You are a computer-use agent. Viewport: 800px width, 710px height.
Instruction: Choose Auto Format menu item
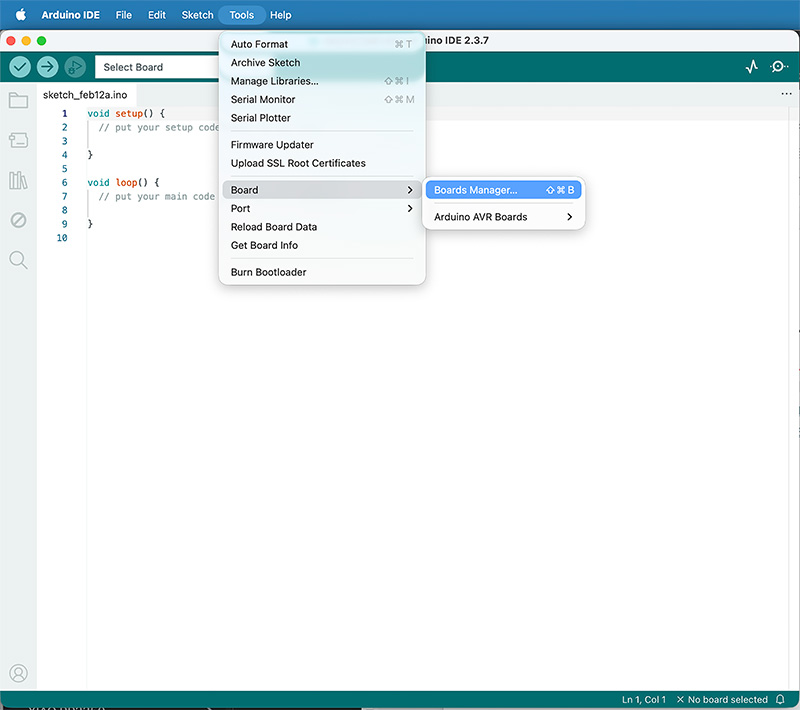click(322, 44)
